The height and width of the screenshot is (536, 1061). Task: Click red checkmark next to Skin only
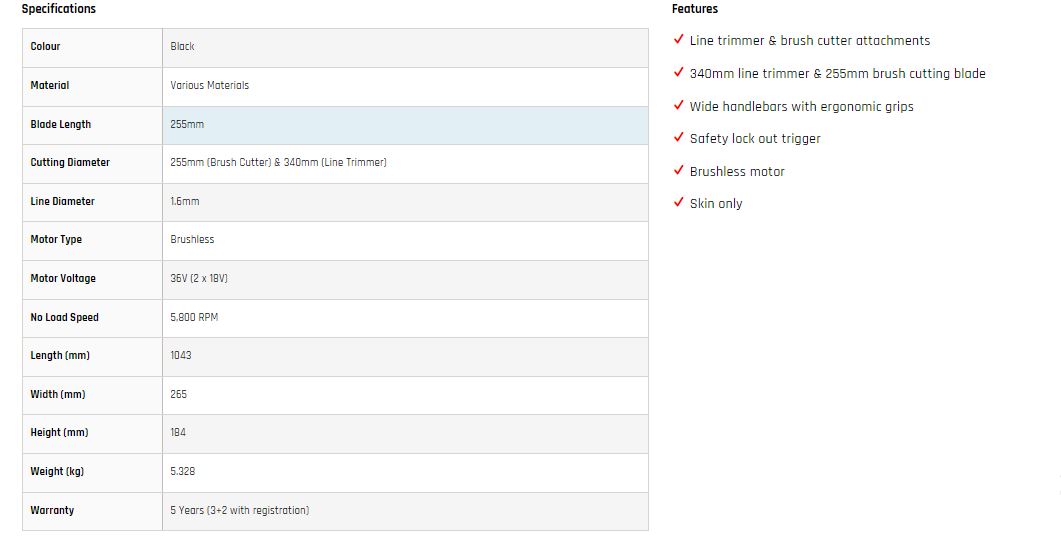(679, 202)
